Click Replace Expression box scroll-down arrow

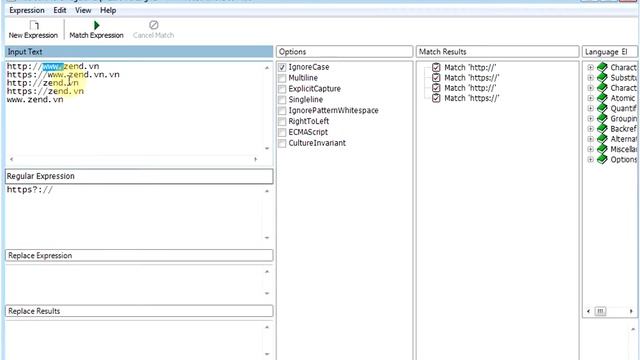click(267, 293)
